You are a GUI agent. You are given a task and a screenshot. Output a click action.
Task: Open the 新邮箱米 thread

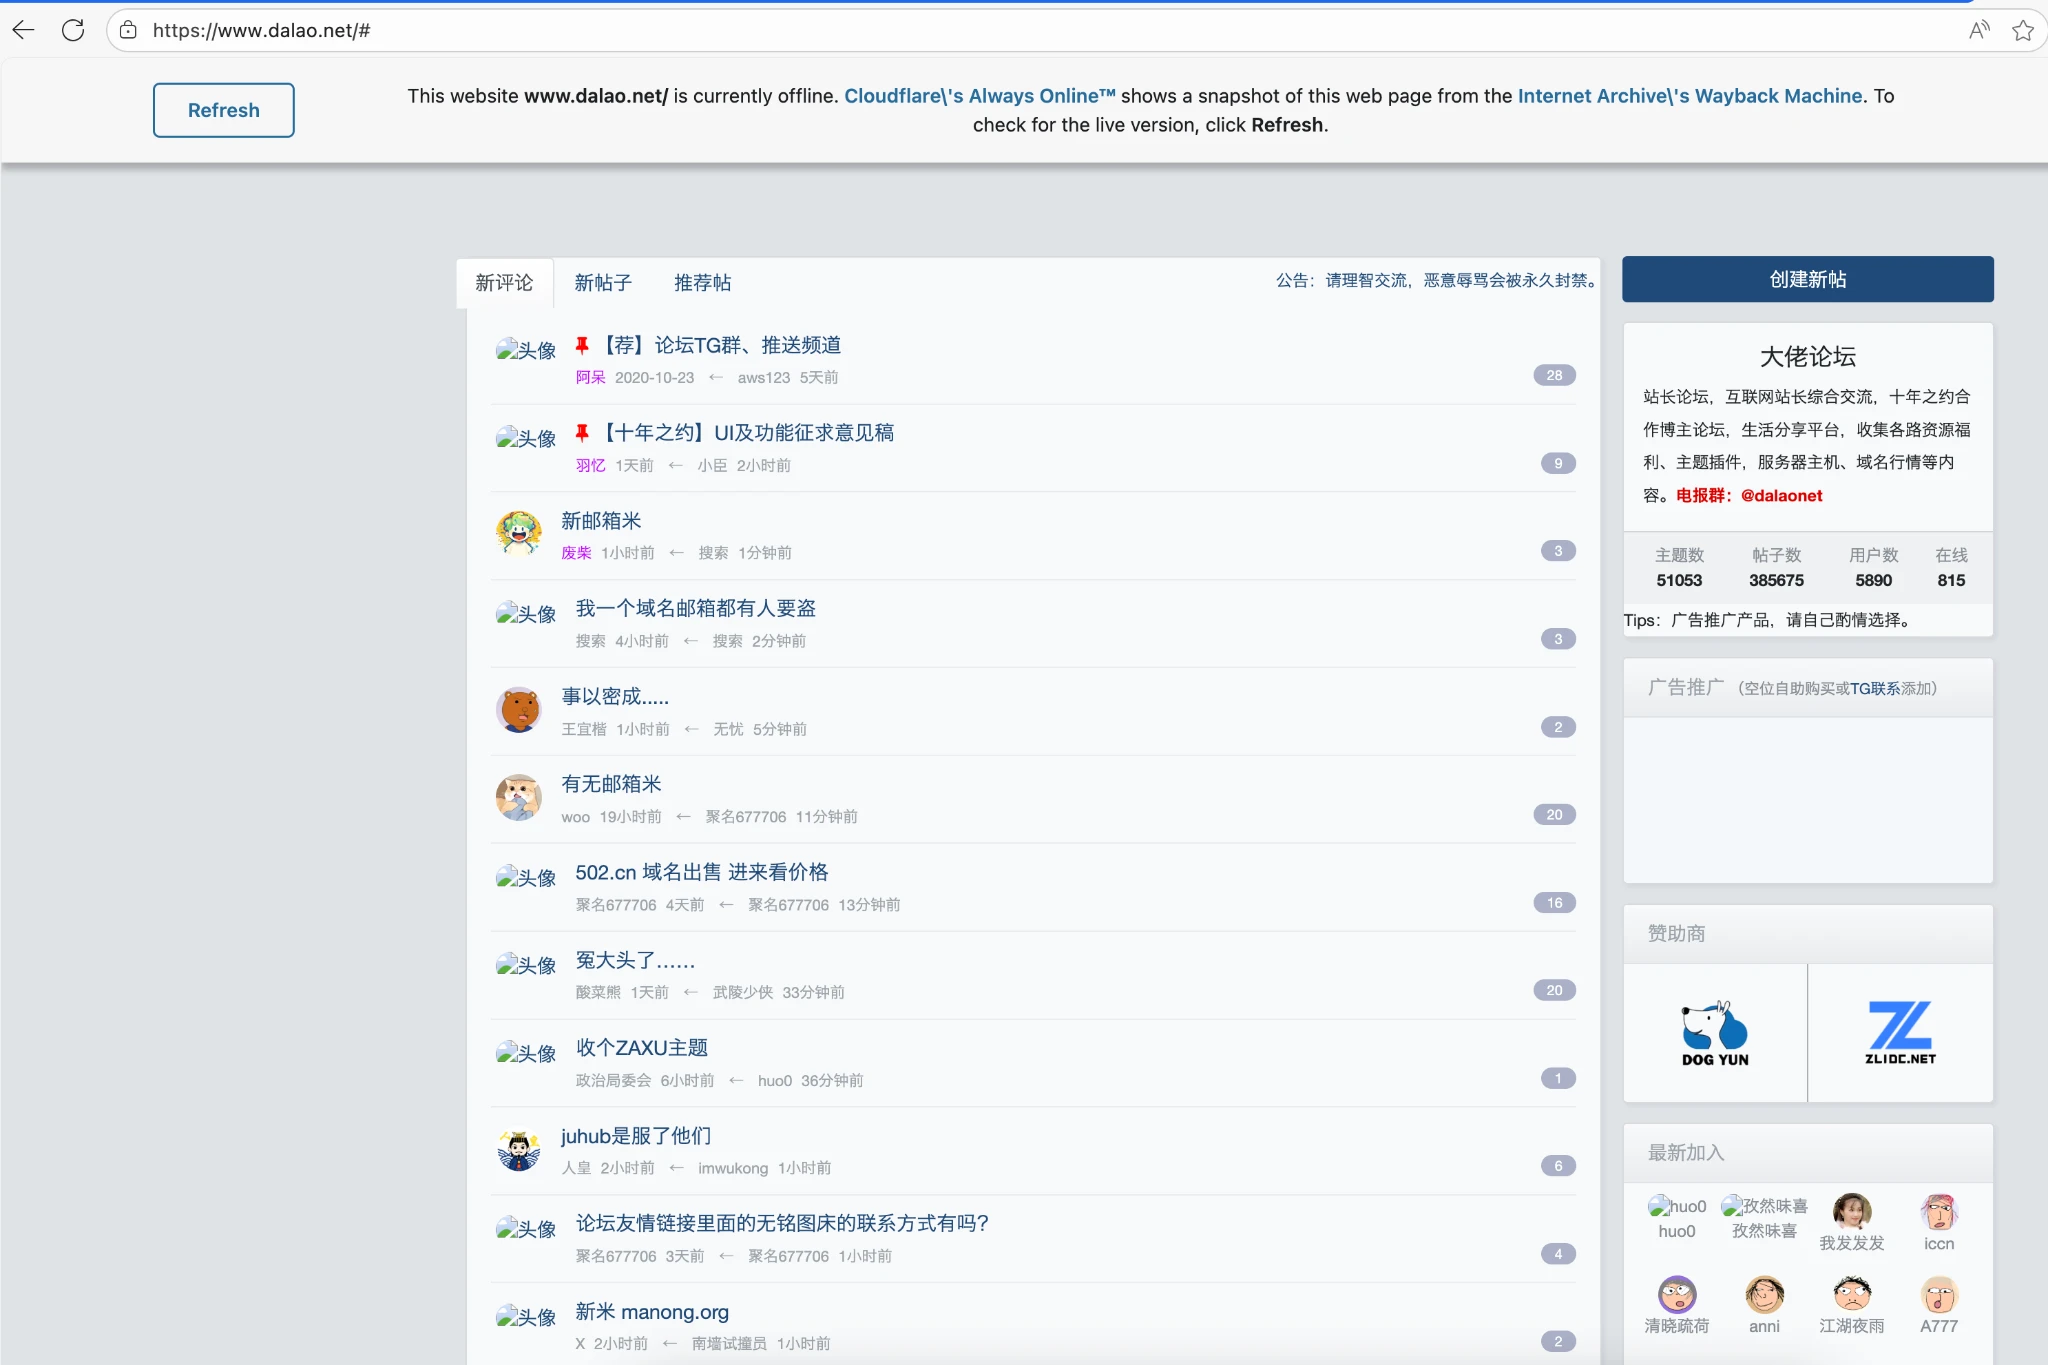click(601, 521)
